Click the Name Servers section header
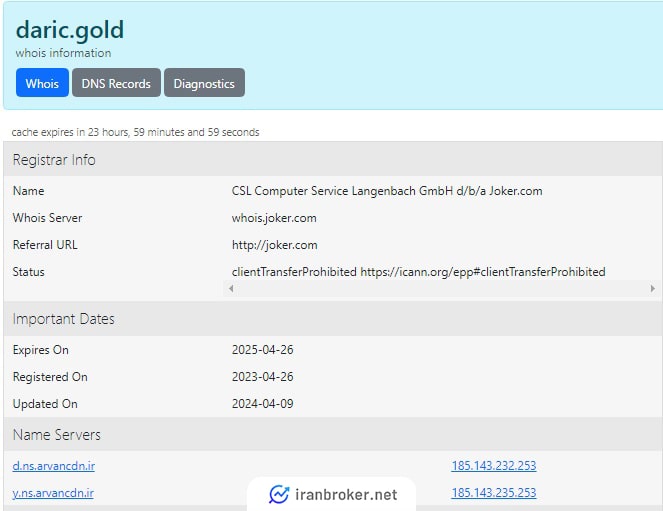 click(333, 434)
